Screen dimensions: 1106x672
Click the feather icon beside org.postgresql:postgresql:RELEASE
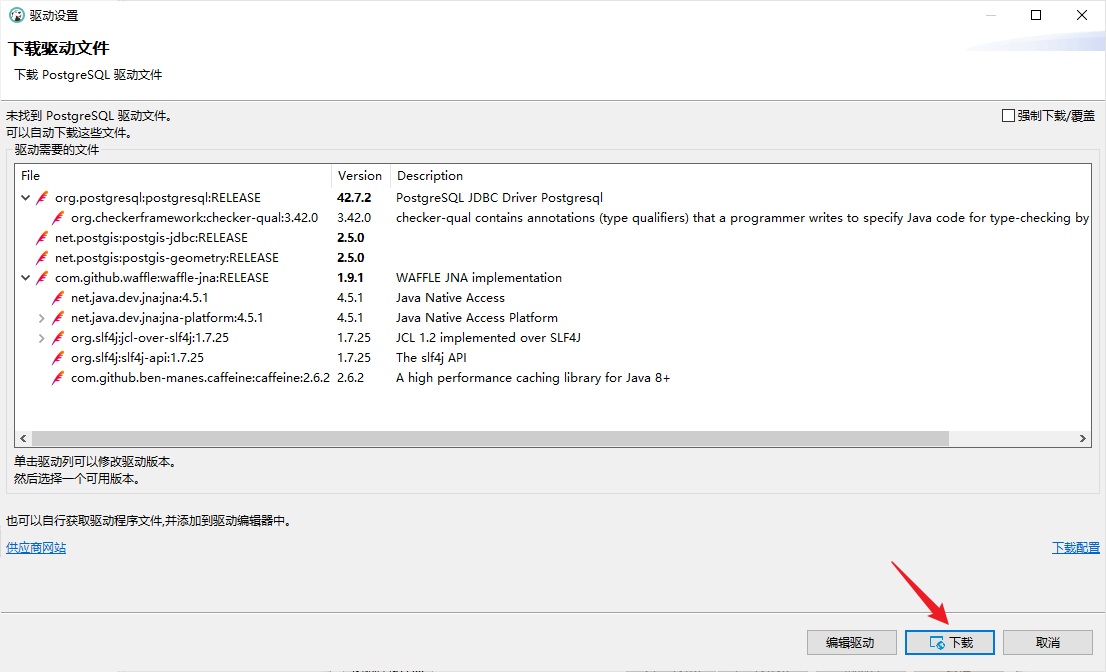point(42,198)
